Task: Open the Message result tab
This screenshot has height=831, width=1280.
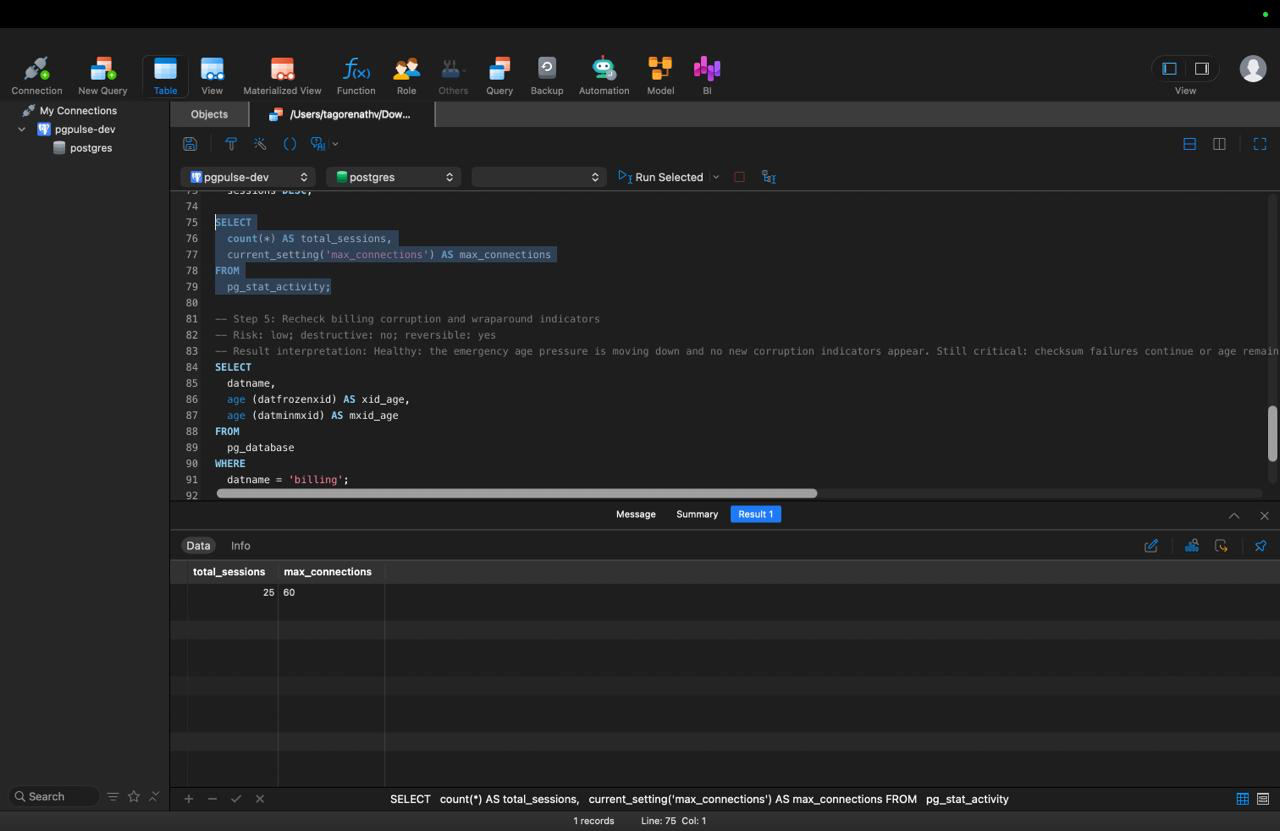Action: point(636,514)
